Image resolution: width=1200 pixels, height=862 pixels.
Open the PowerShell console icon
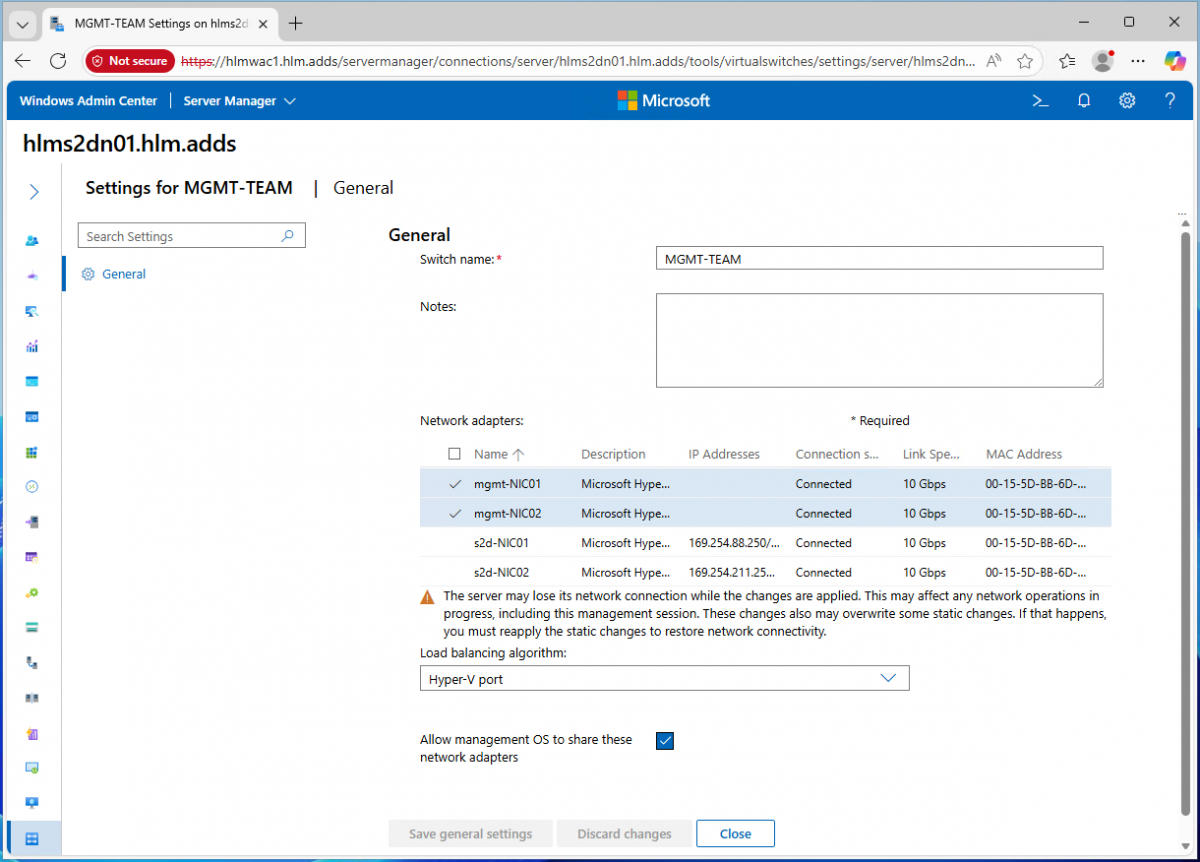point(1040,100)
